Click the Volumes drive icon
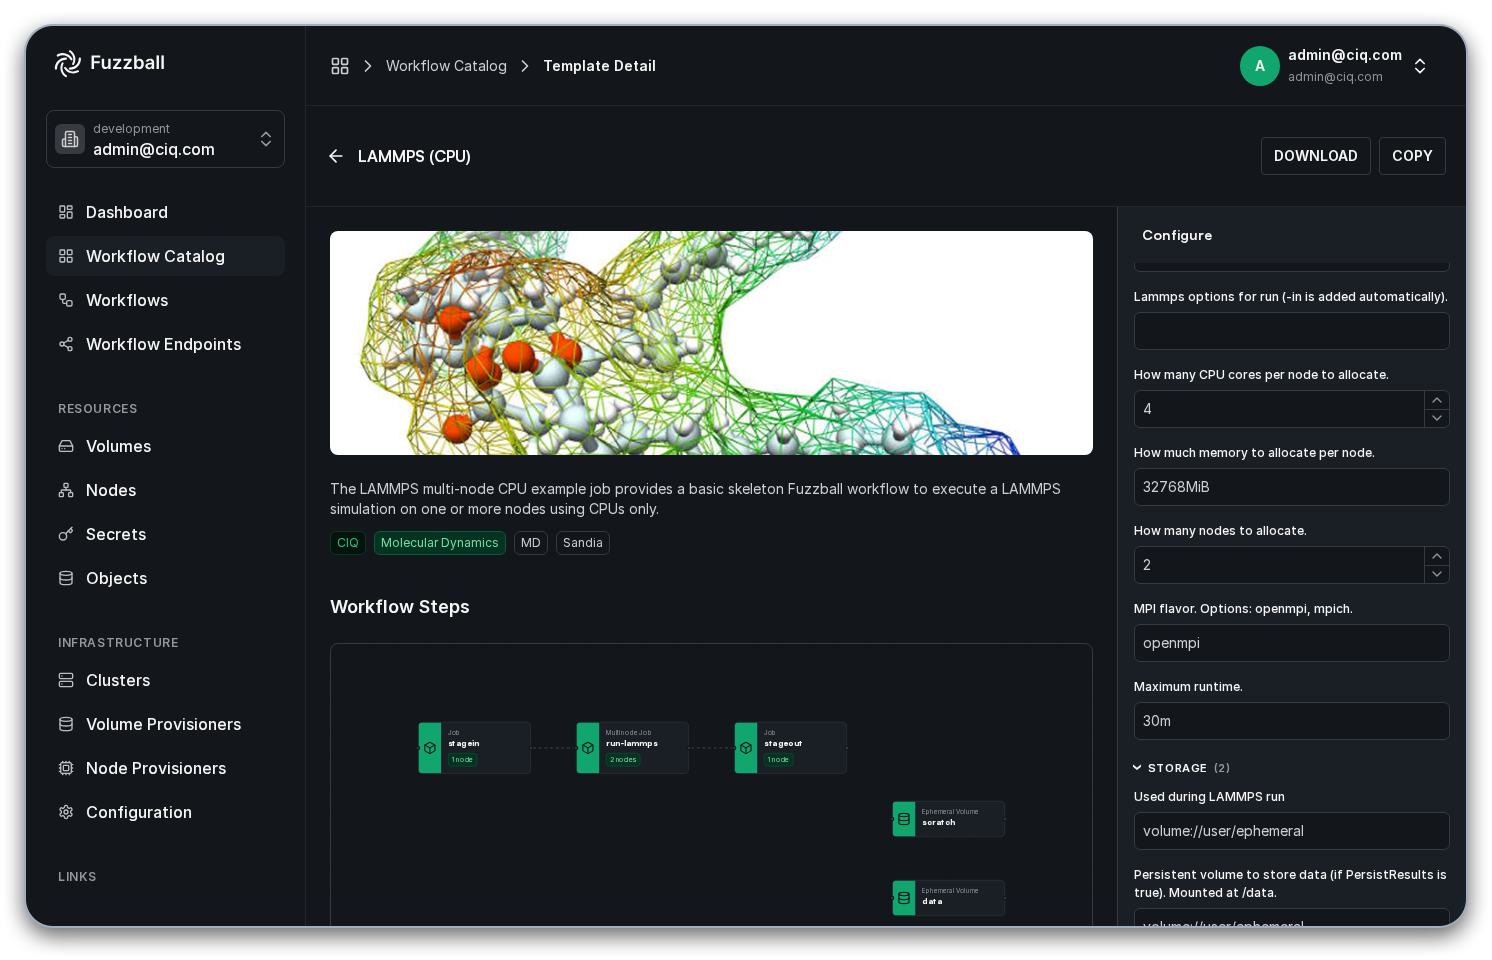1492x960 pixels. 66,446
